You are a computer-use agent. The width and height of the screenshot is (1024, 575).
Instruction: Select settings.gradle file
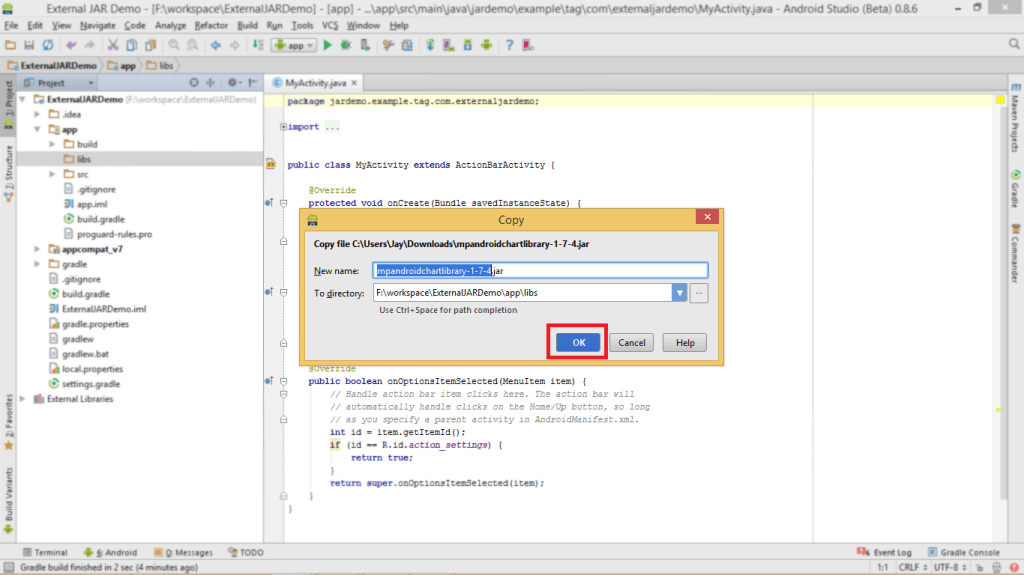point(91,384)
